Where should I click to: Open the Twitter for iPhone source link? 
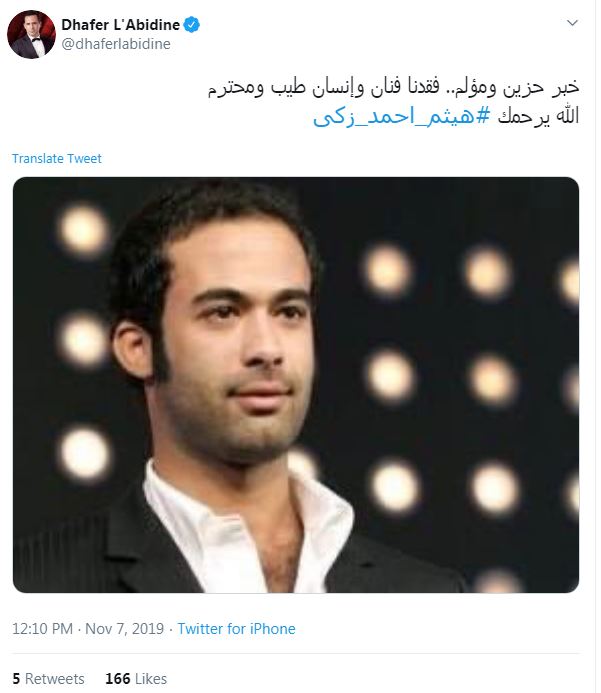[x=236, y=628]
